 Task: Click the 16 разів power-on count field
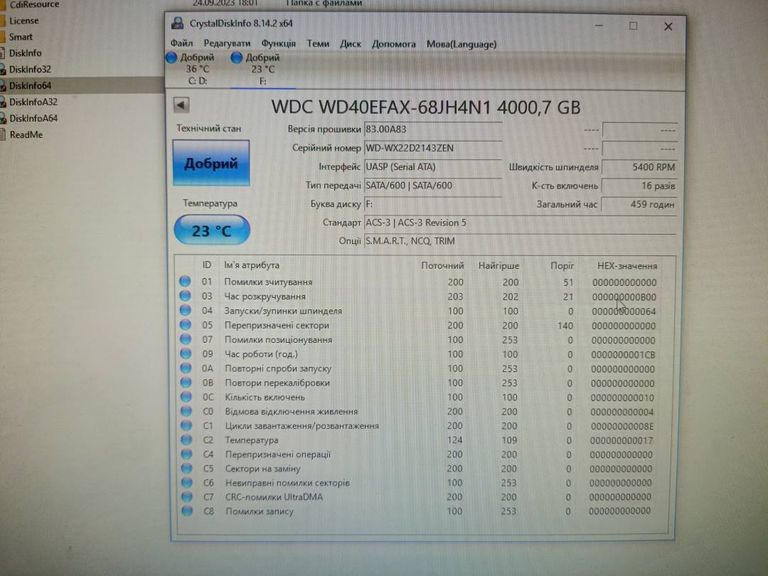click(x=640, y=186)
